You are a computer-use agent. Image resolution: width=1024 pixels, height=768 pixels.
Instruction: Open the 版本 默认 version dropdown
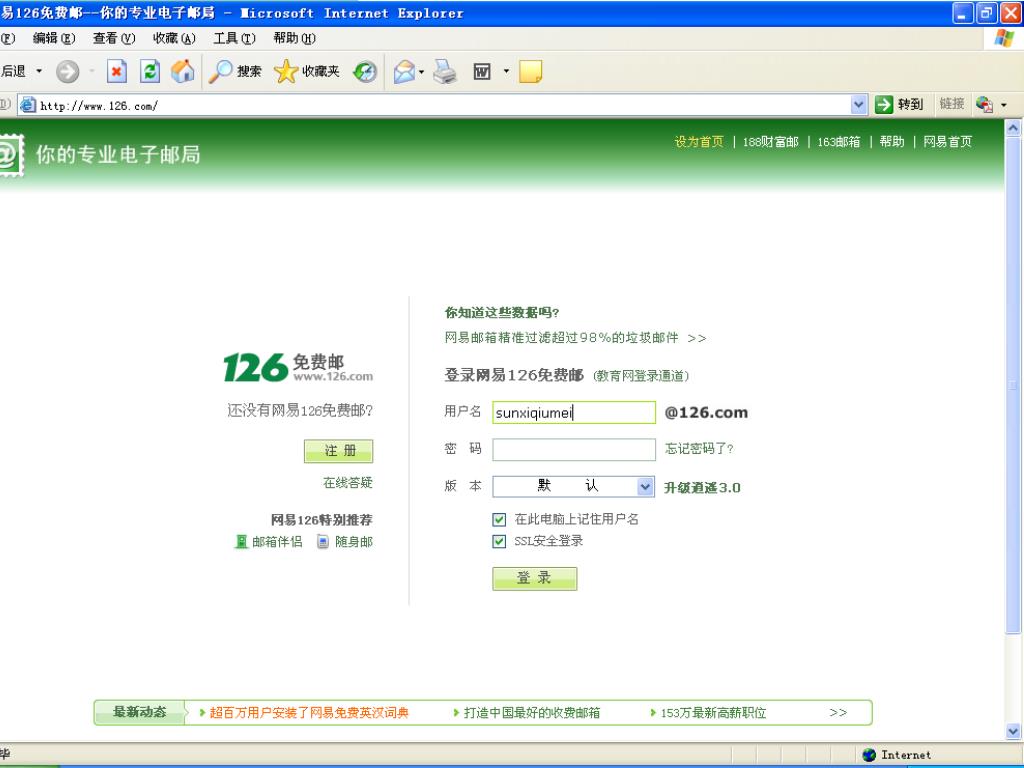(x=645, y=487)
